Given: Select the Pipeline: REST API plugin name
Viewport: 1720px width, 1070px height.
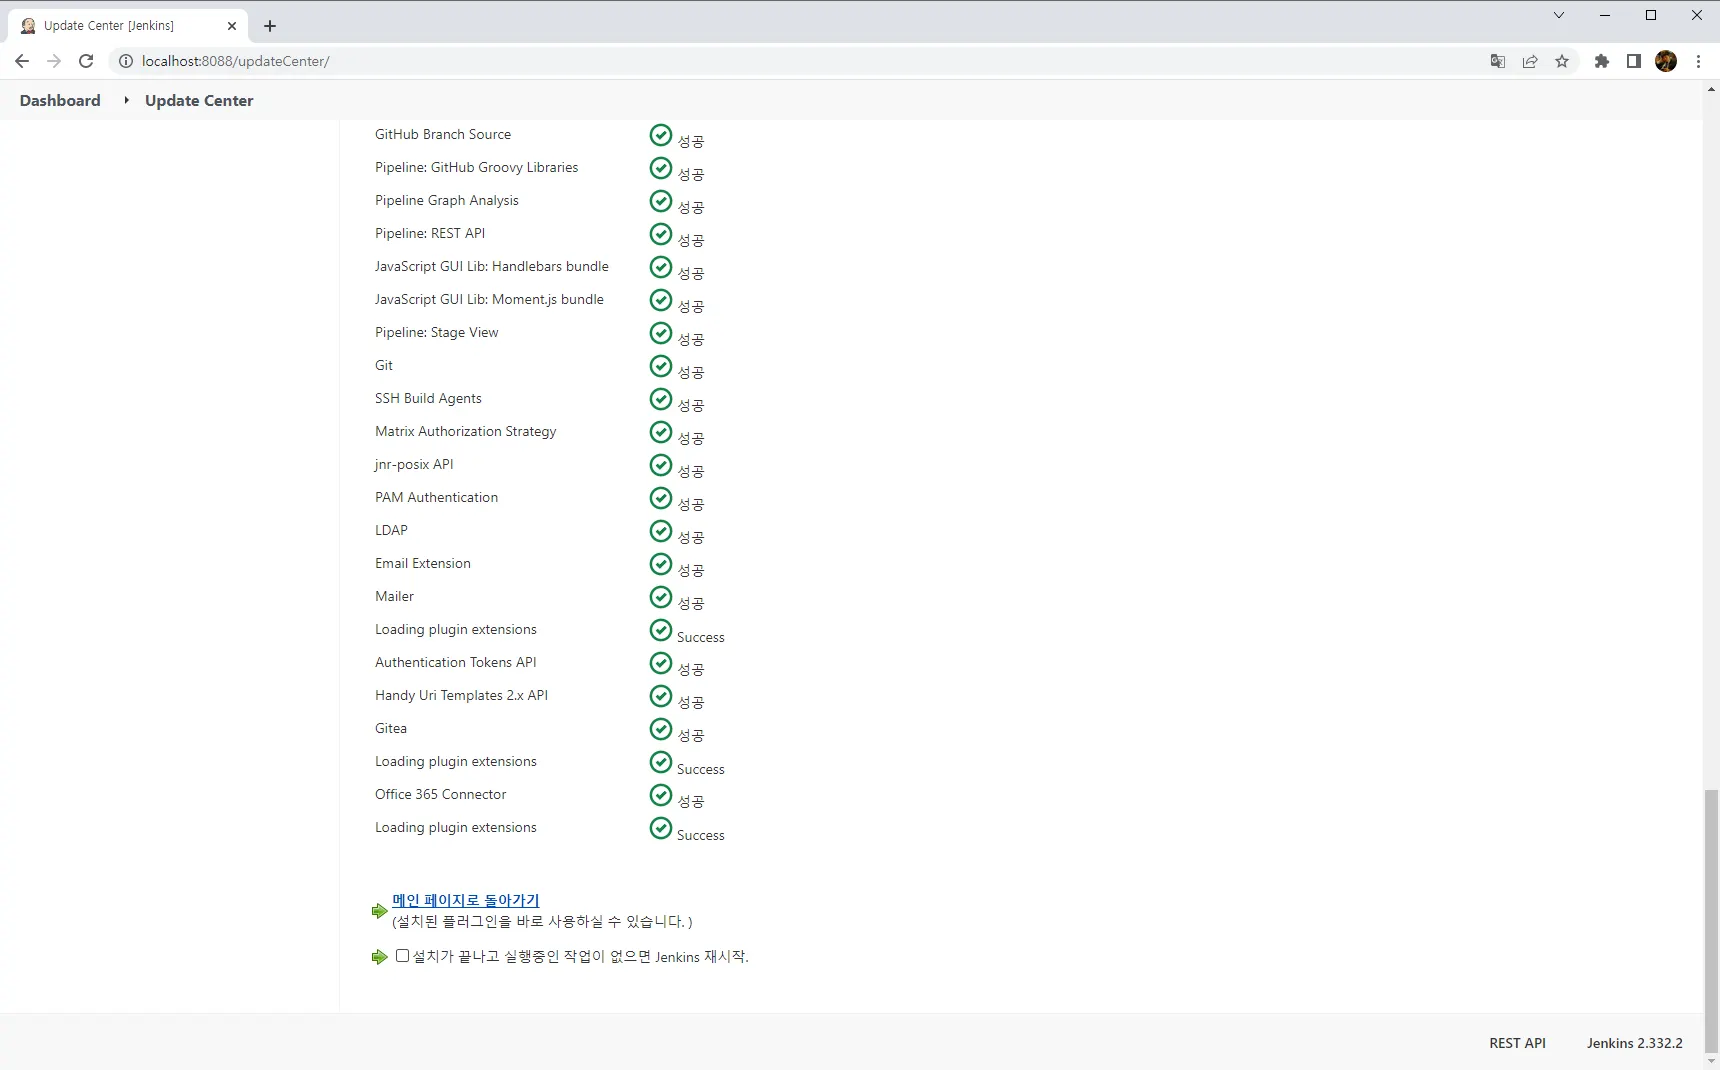Looking at the screenshot, I should [x=430, y=233].
